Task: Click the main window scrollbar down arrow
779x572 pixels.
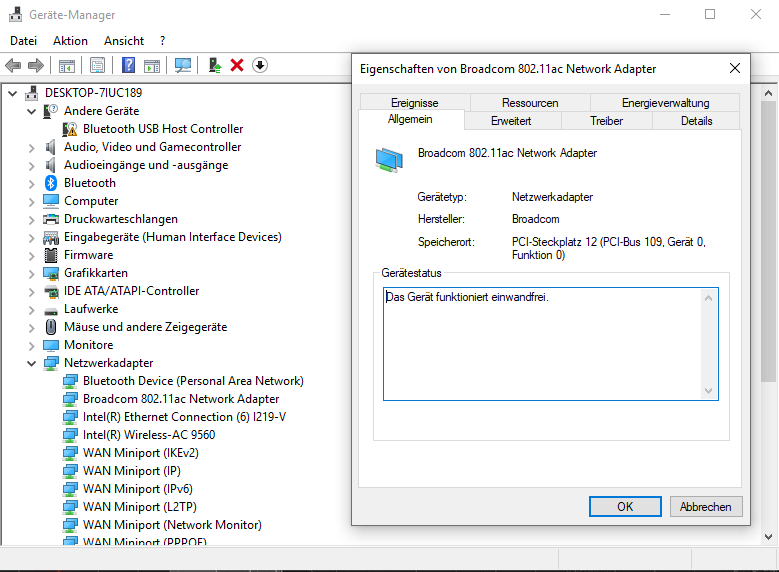Action: click(x=769, y=537)
